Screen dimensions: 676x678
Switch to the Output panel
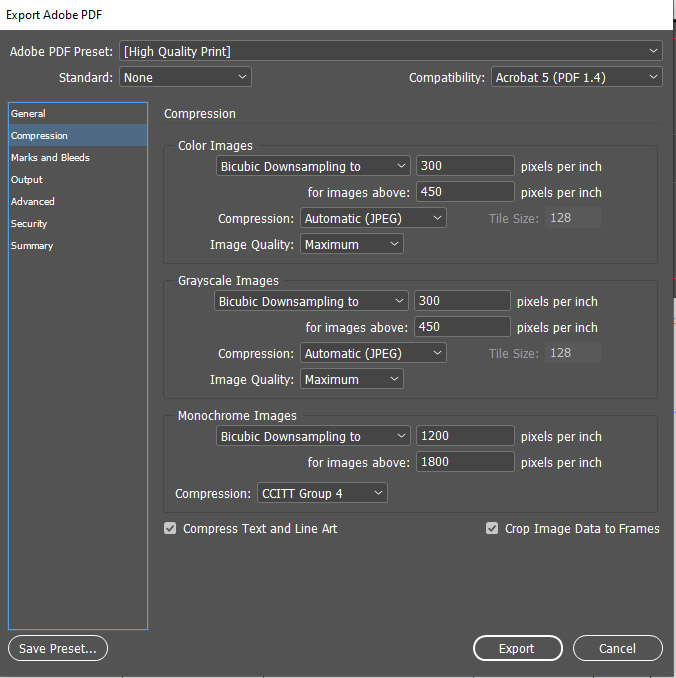click(x=78, y=179)
